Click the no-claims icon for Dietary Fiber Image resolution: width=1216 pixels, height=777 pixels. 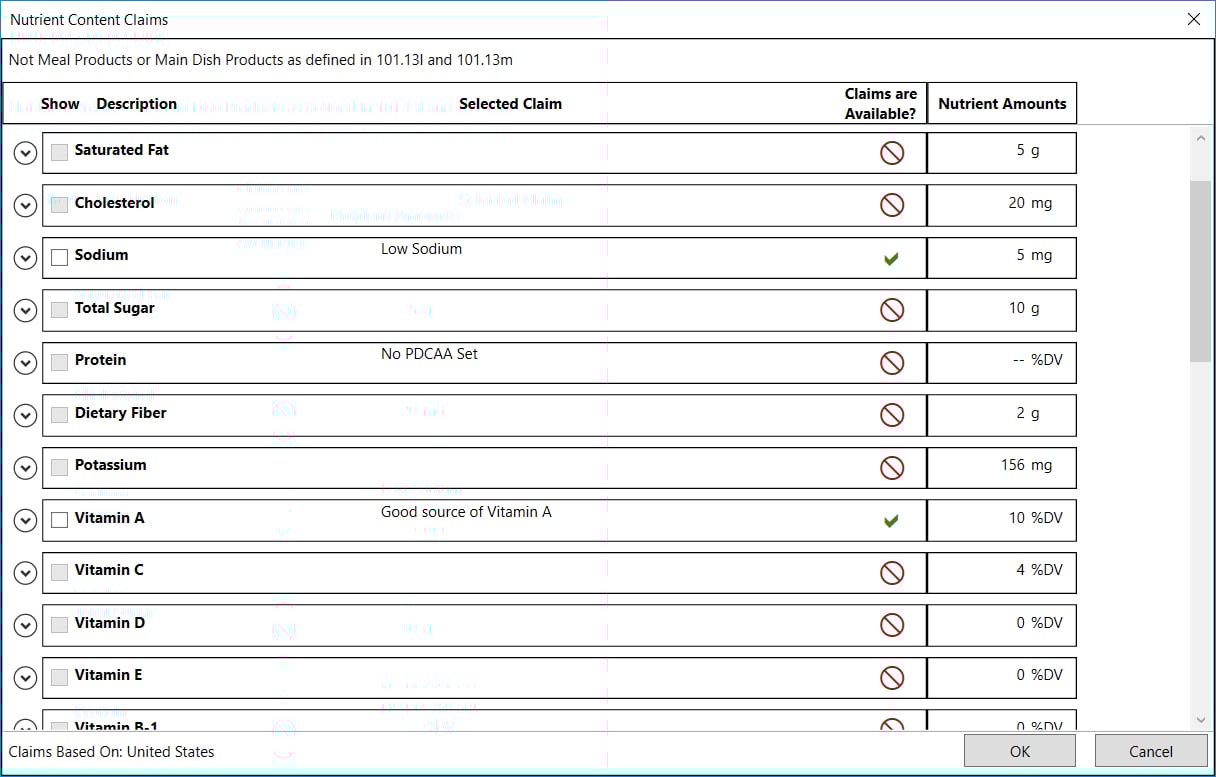pos(891,415)
